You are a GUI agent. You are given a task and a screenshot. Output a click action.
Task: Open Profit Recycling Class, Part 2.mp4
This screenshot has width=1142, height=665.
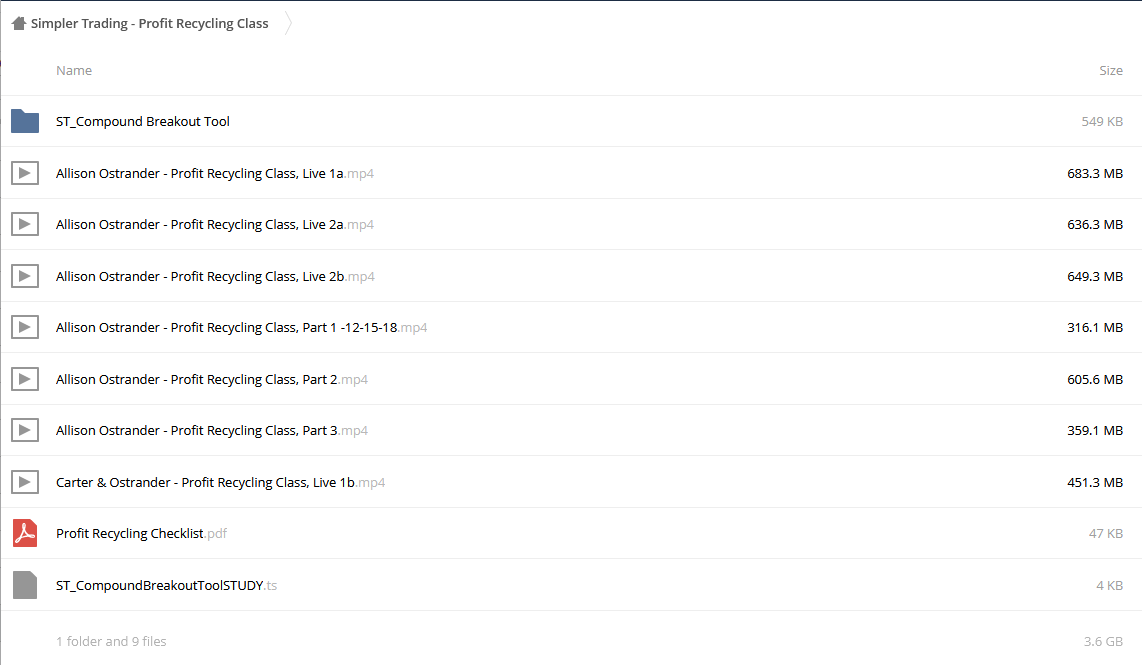[212, 379]
